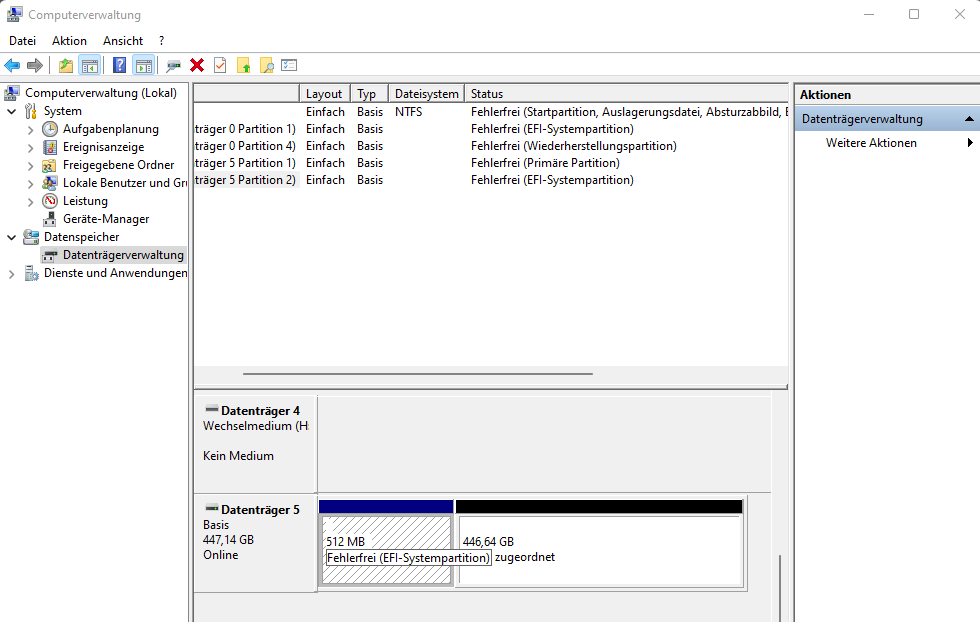The image size is (980, 622).
Task: Click the yellow sheet with magnifier icon
Action: click(267, 65)
